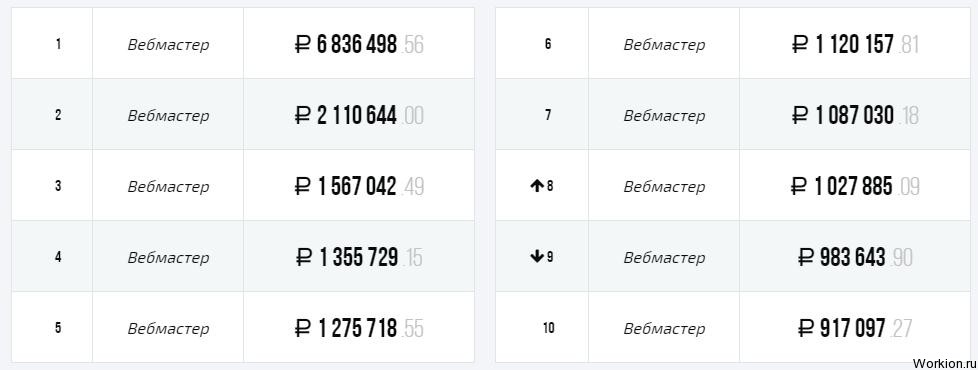Click the ruble symbol before 2 110 644
The width and height of the screenshot is (978, 370).
pyautogui.click(x=303, y=115)
